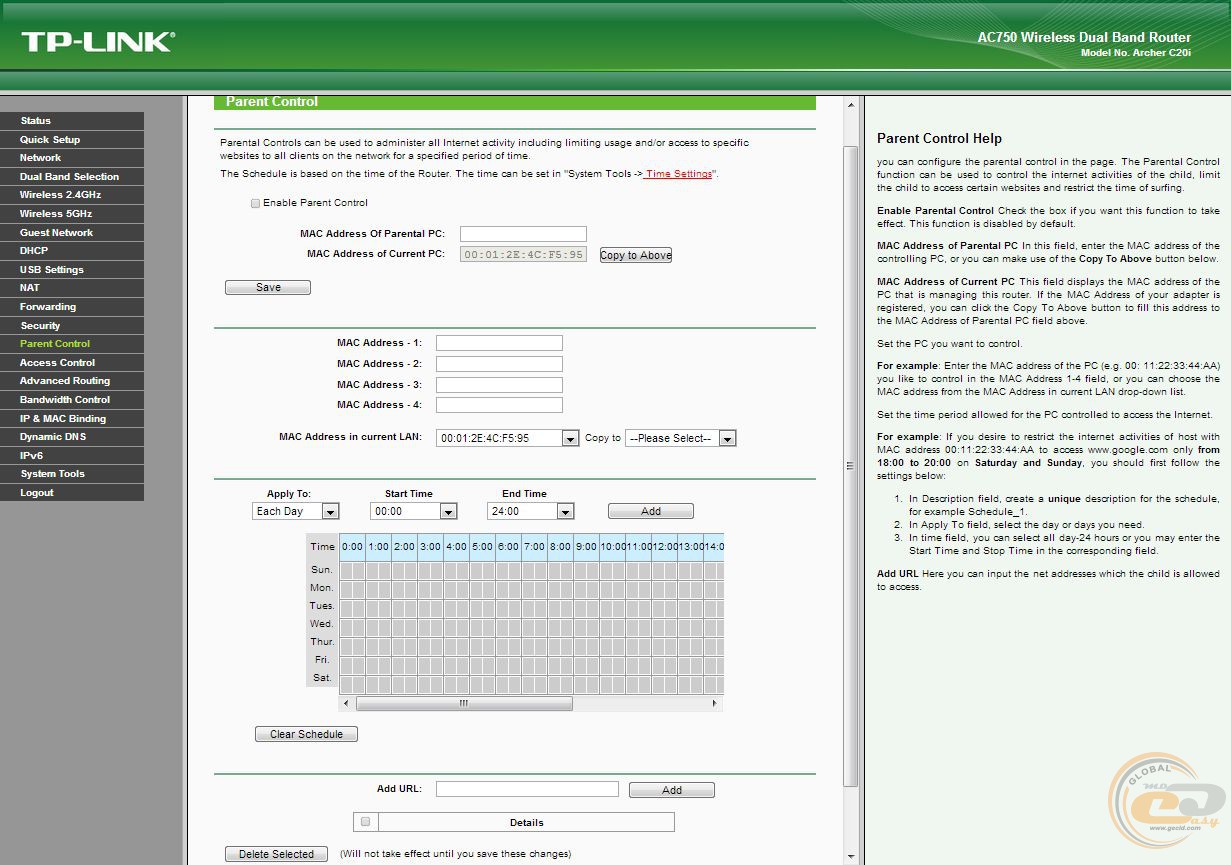The image size is (1231, 865).
Task: Open IPv6 settings
Action: coord(72,456)
